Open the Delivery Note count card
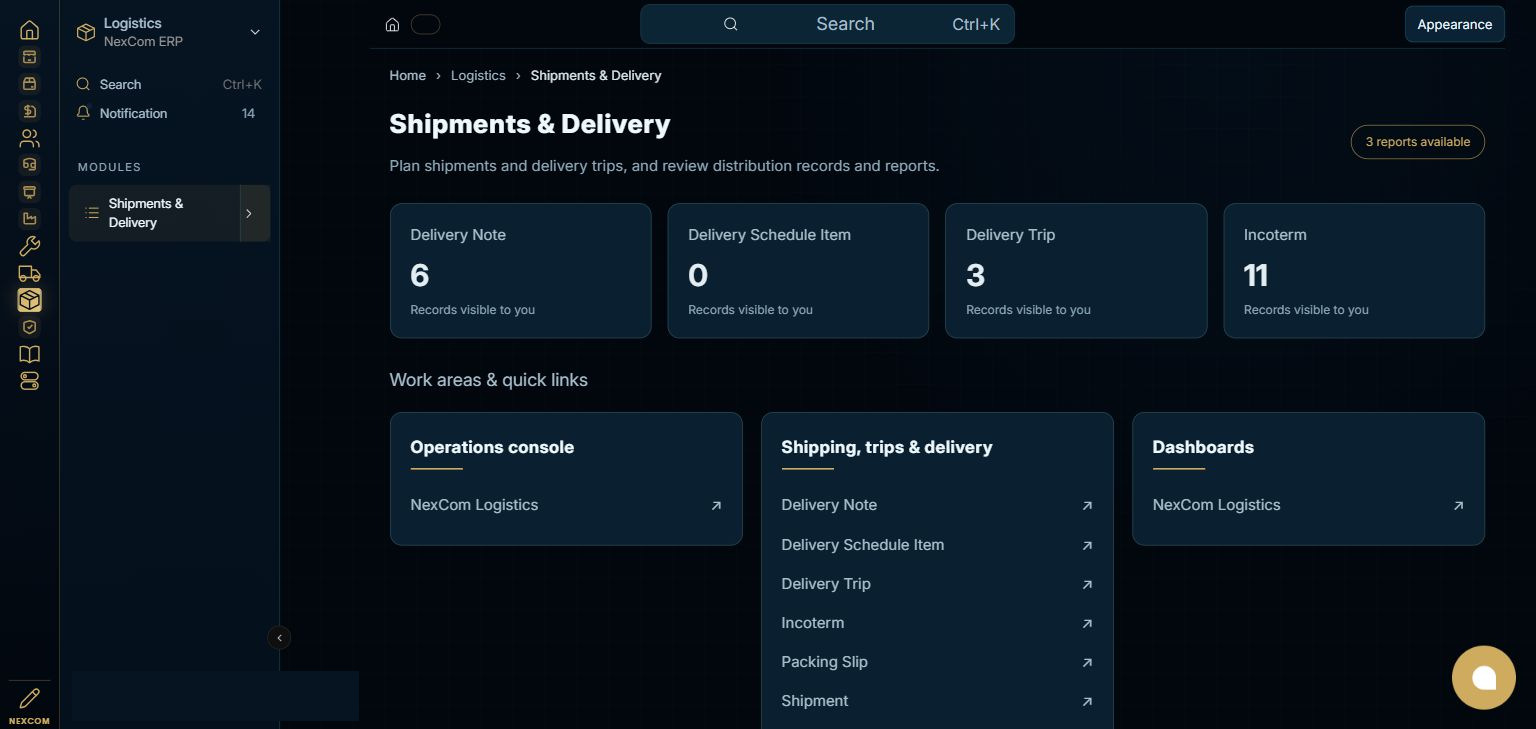The height and width of the screenshot is (729, 1536). pyautogui.click(x=520, y=271)
